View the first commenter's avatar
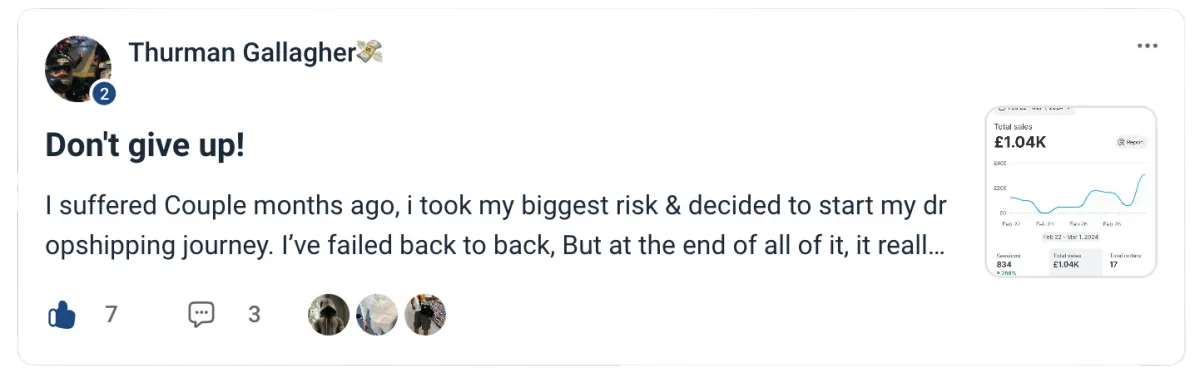1200x377 pixels. click(329, 315)
